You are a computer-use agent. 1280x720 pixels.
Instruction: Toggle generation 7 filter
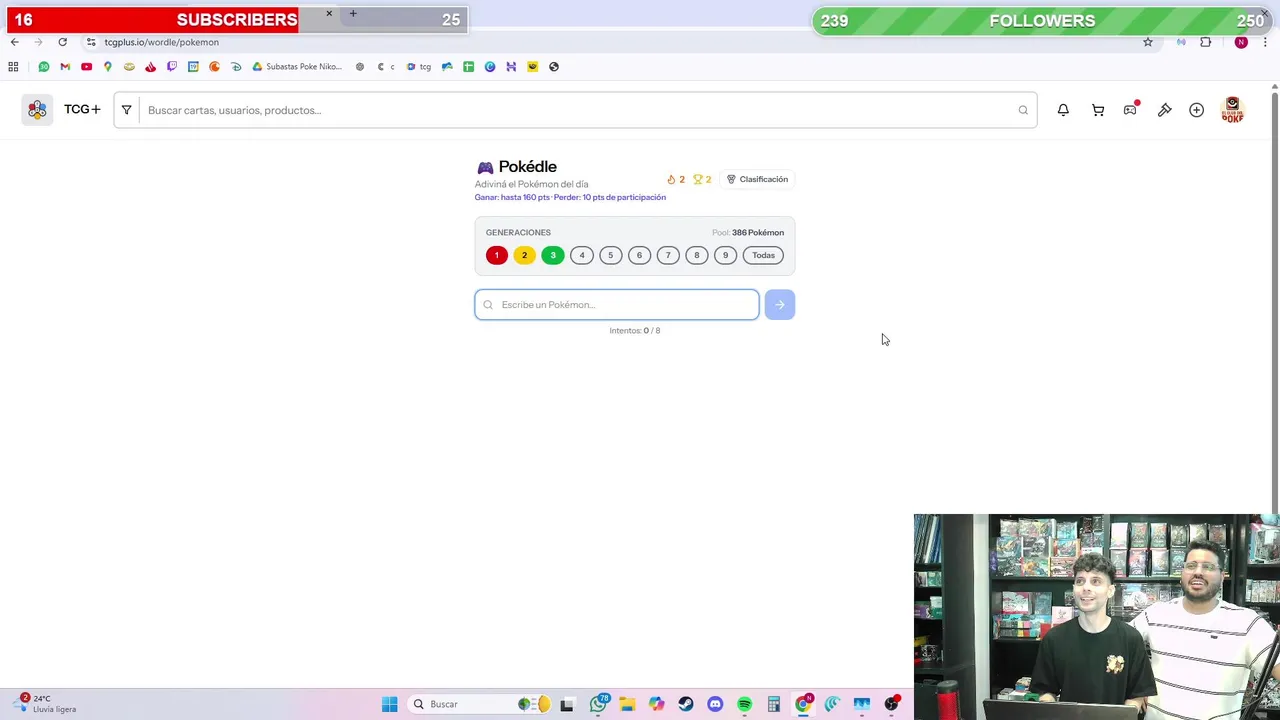668,255
